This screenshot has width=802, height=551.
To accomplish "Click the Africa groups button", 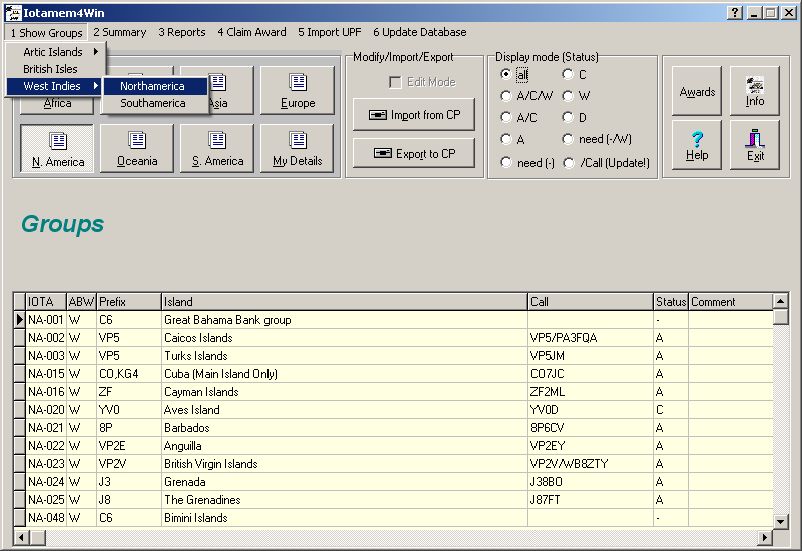I will (57, 103).
